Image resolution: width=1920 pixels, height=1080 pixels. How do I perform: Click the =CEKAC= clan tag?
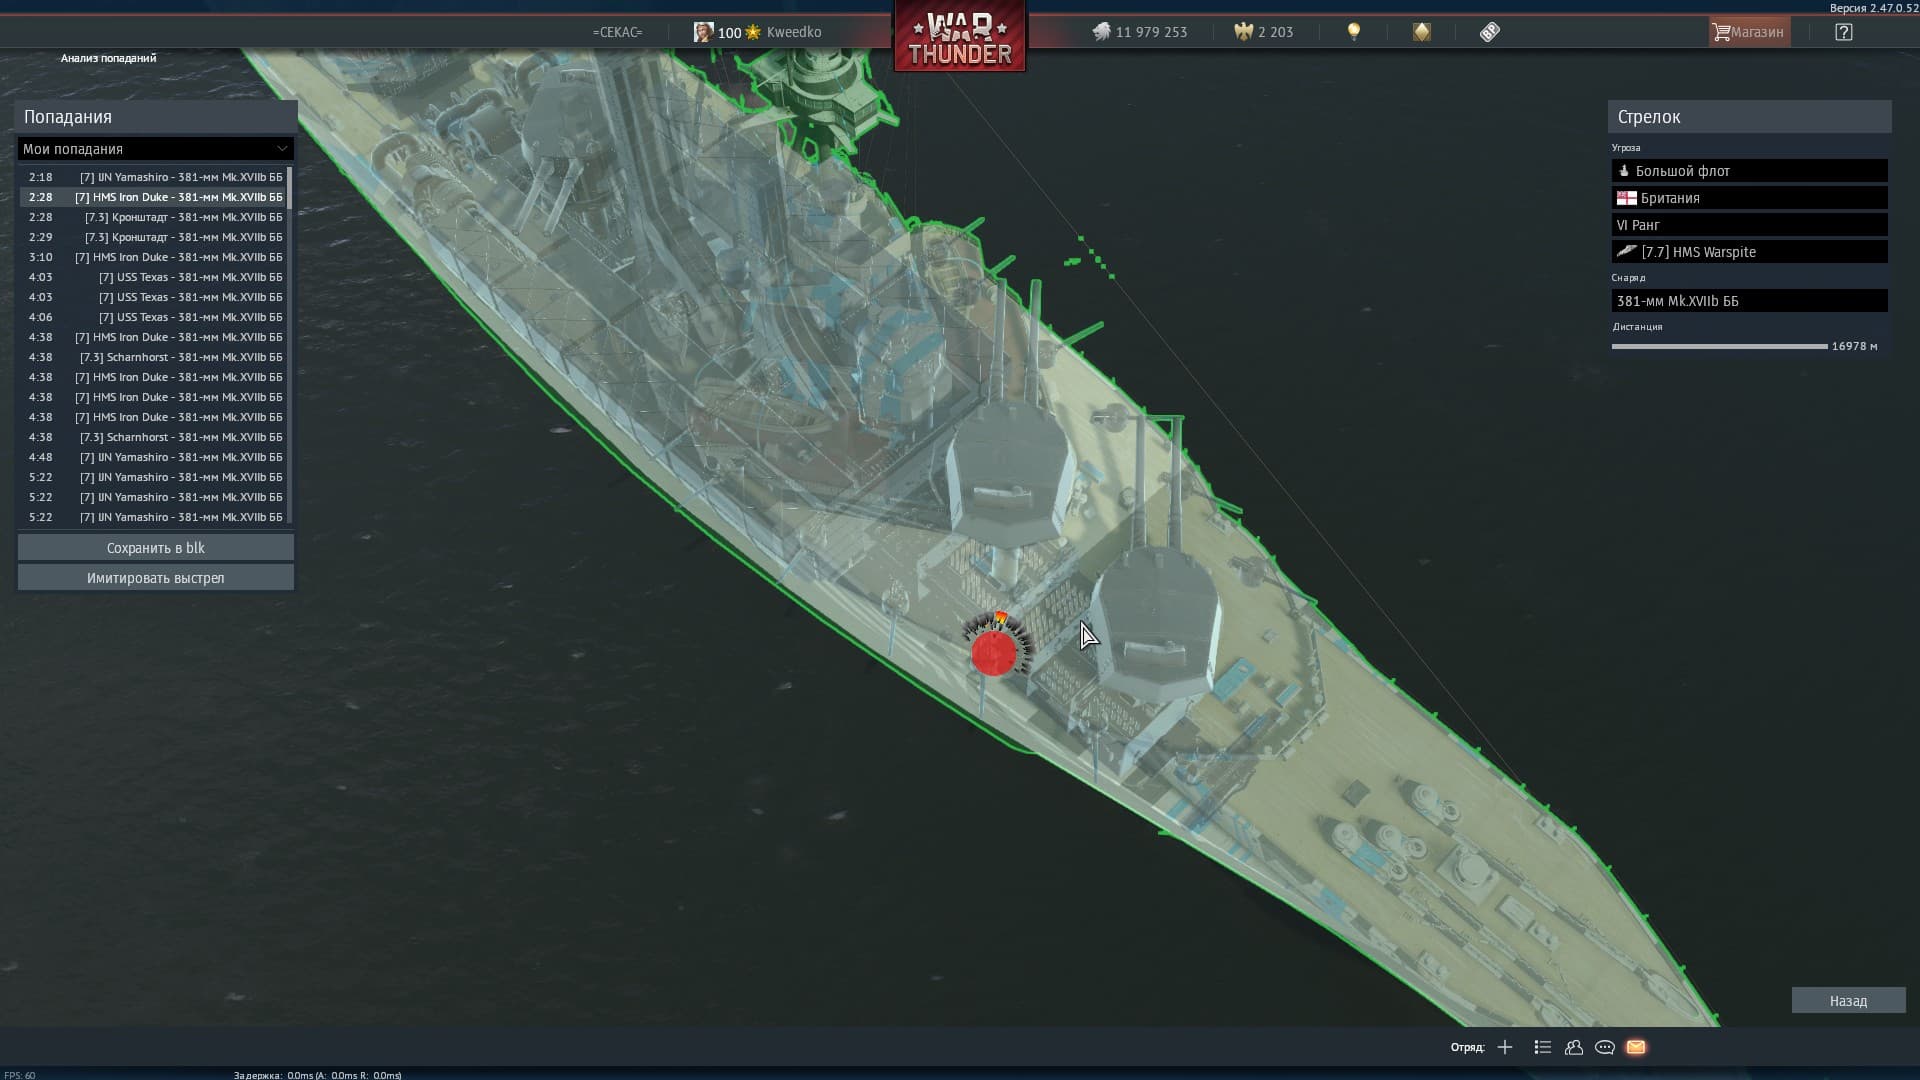point(617,32)
